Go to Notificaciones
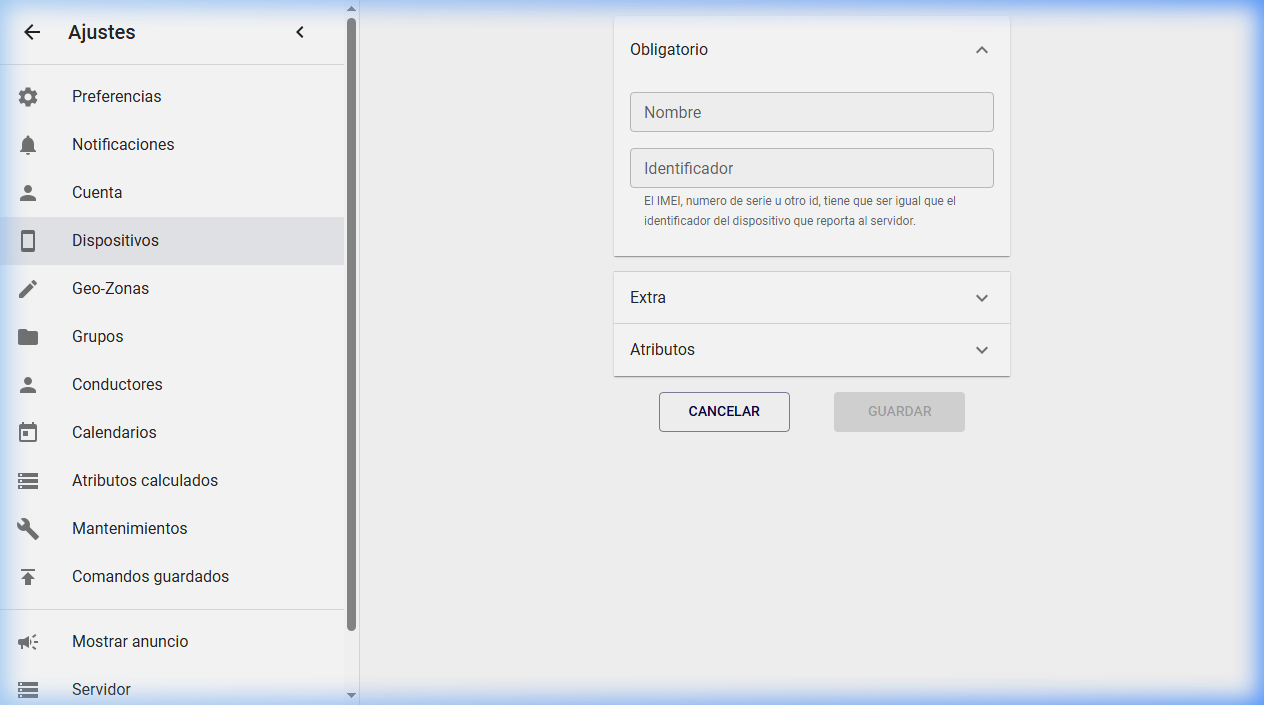The height and width of the screenshot is (705, 1264). (x=172, y=145)
